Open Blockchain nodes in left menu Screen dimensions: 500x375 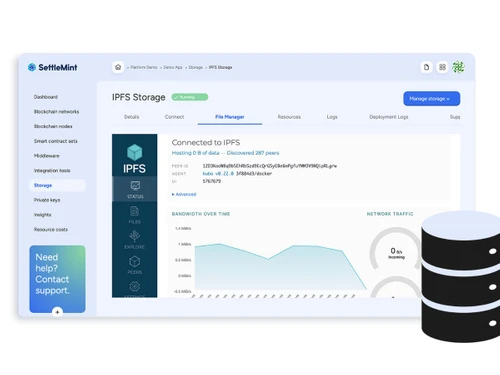pos(53,126)
